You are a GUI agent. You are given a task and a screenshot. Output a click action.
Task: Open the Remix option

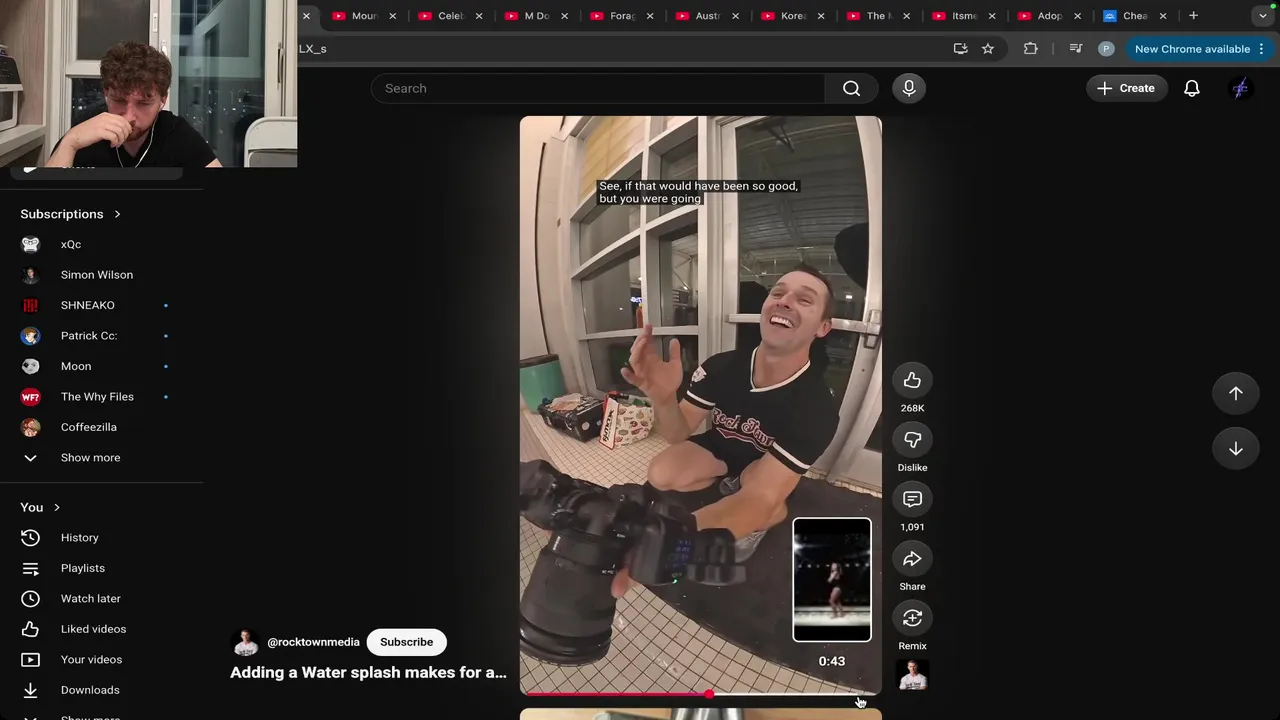pyautogui.click(x=912, y=618)
